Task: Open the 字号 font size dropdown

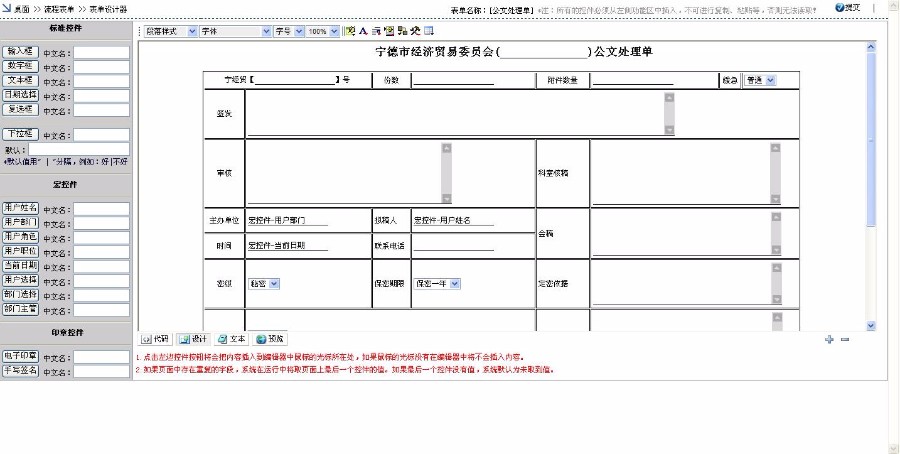Action: [289, 32]
